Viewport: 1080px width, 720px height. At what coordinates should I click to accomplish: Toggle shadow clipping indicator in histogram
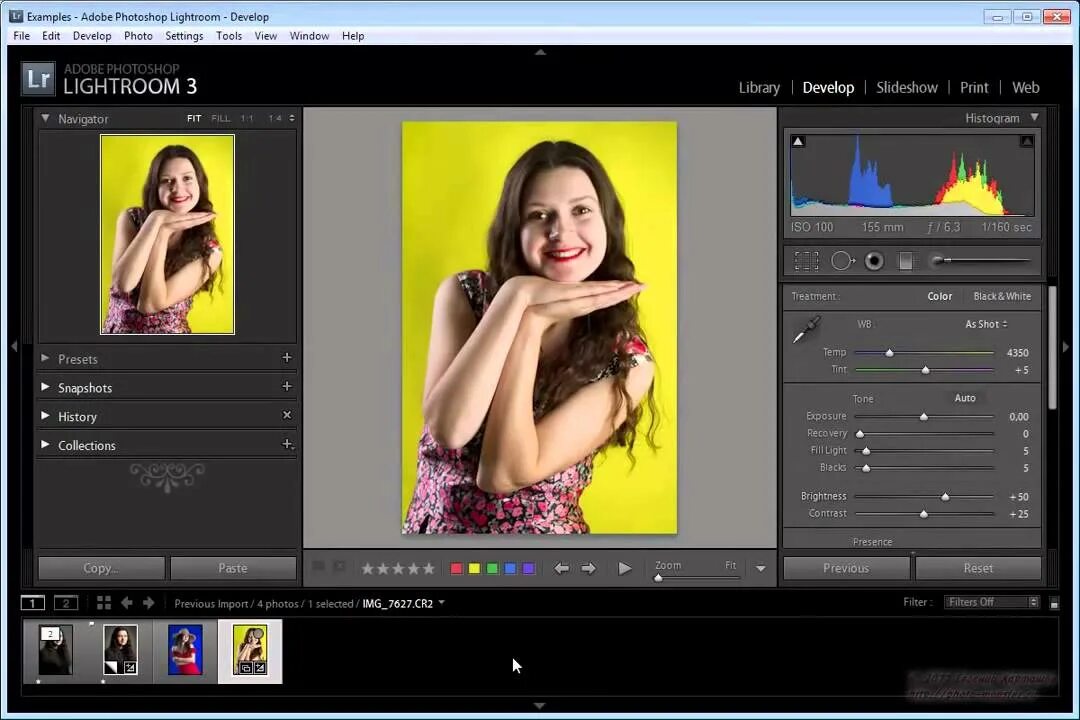coord(798,141)
